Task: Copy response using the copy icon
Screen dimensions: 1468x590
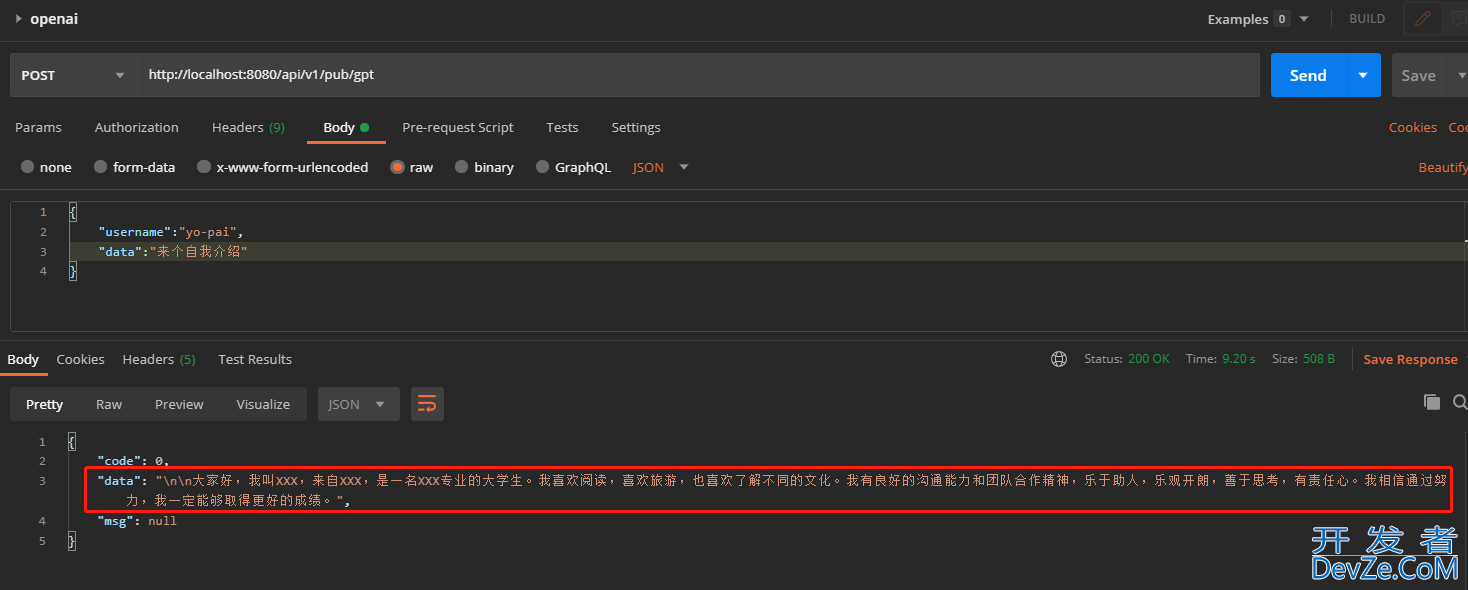Action: coord(1432,402)
